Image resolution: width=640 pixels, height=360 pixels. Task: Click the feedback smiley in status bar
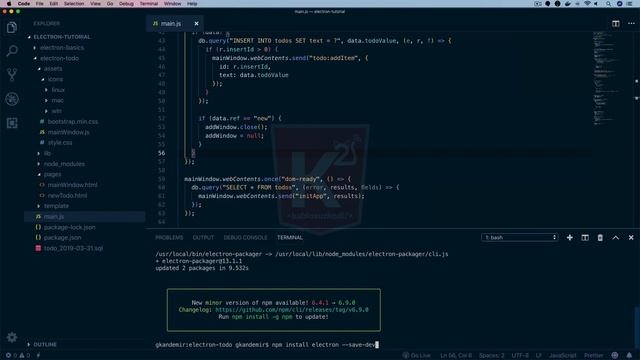click(x=615, y=355)
